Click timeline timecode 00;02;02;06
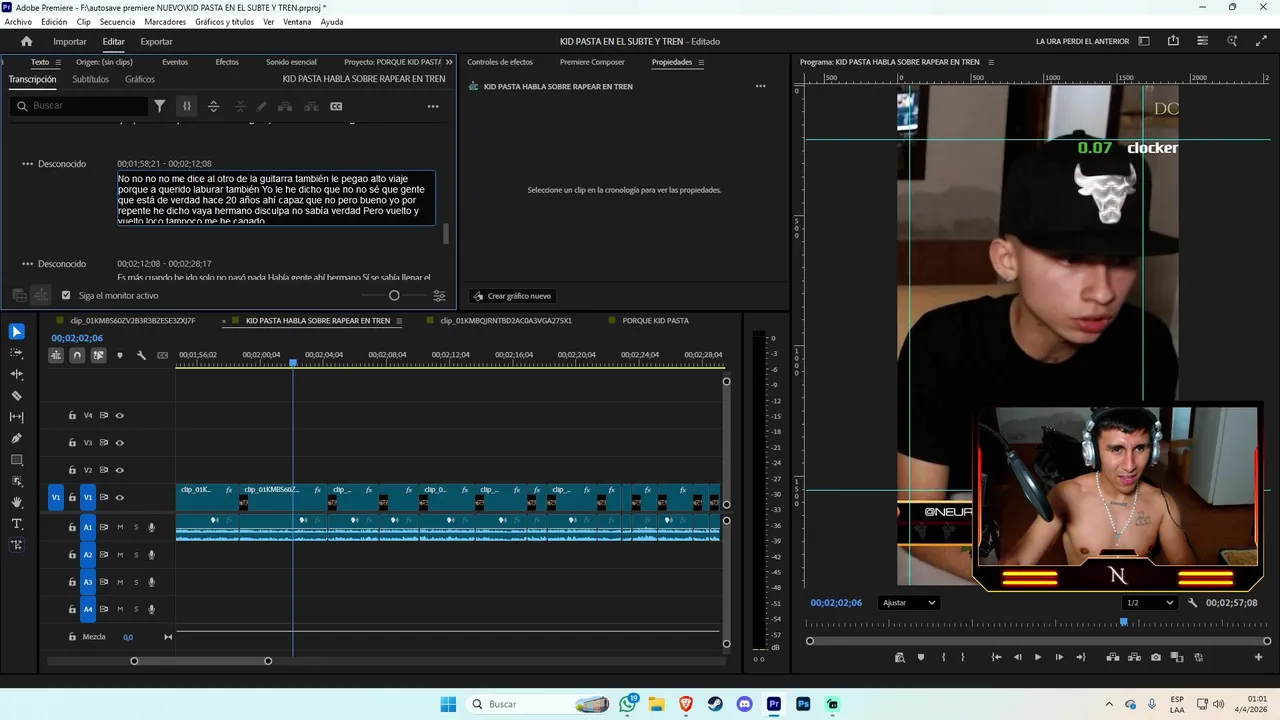This screenshot has width=1280, height=720. 77,338
